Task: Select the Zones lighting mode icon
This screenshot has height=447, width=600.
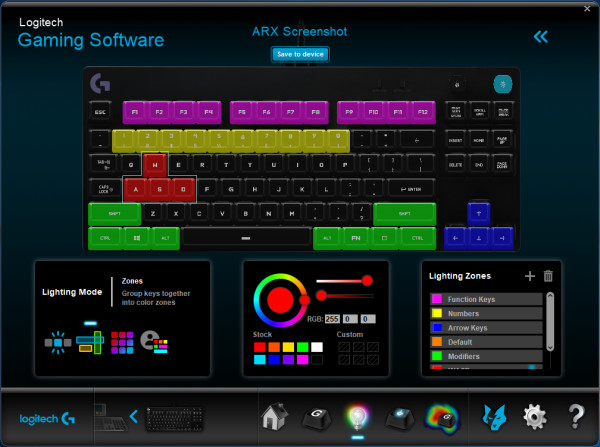Action: [90, 342]
